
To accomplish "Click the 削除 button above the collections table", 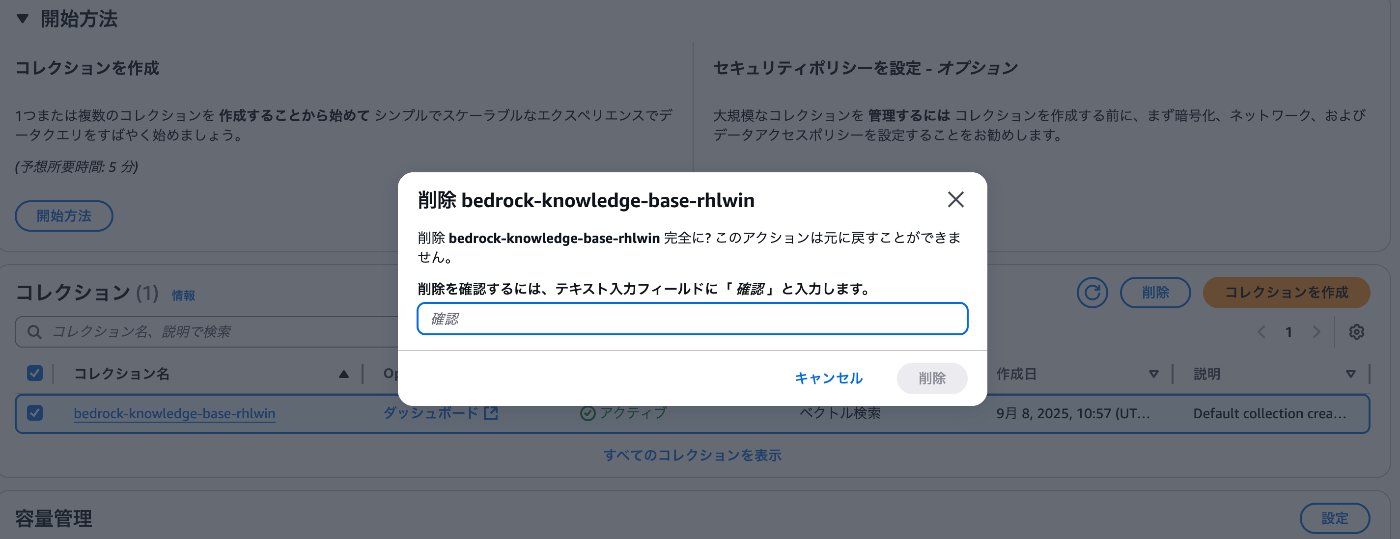I will pos(1155,292).
